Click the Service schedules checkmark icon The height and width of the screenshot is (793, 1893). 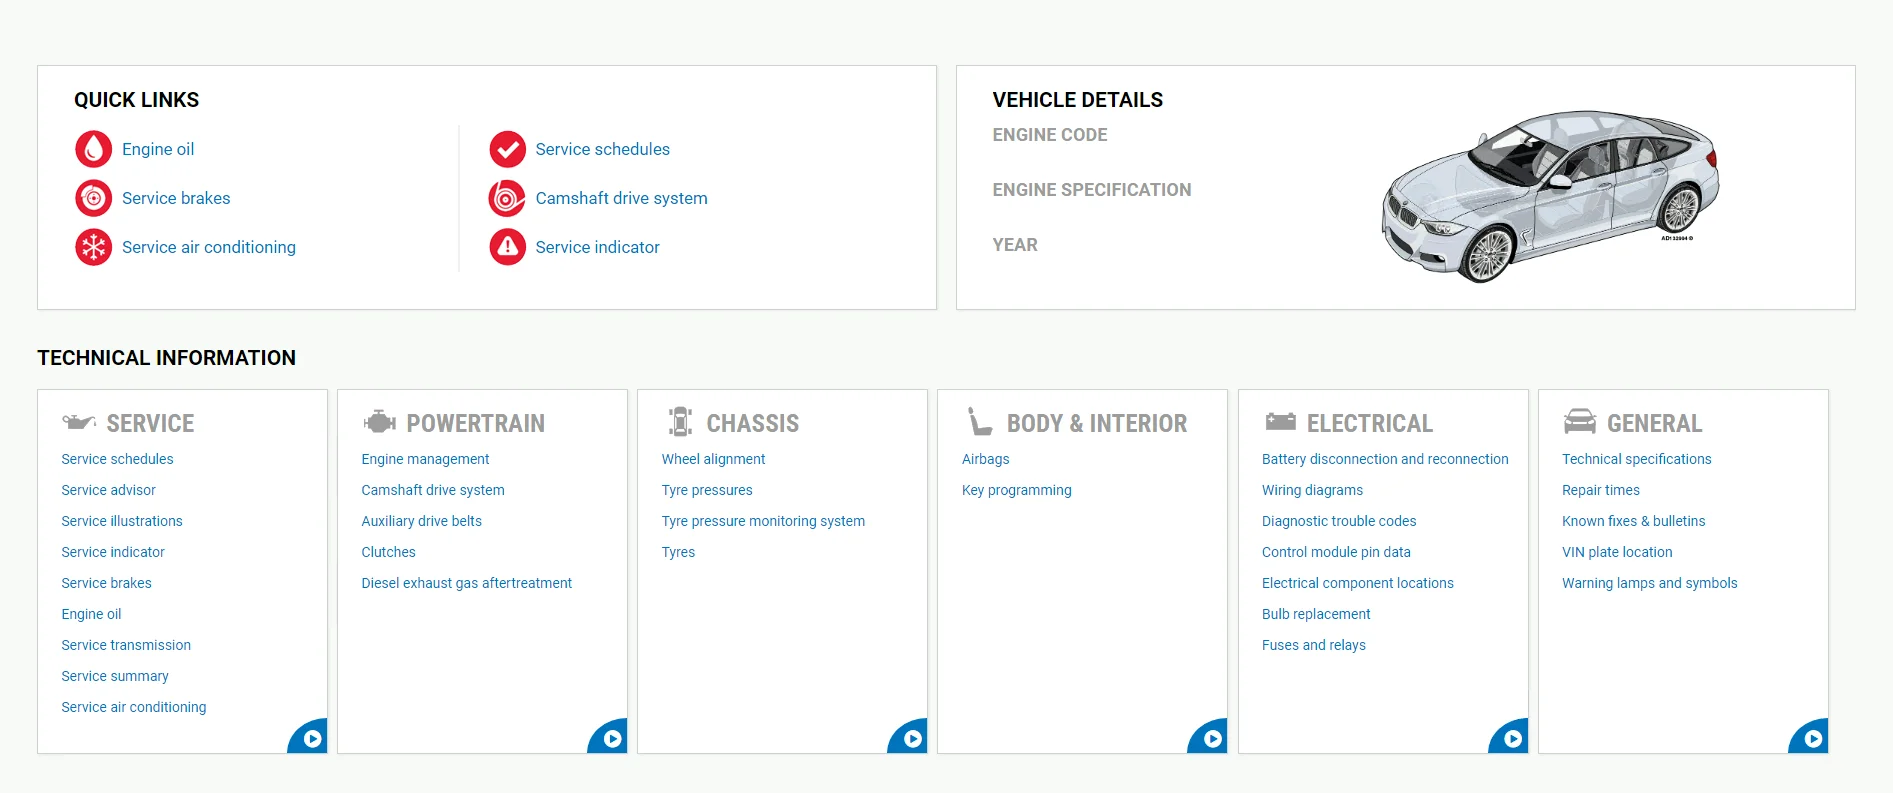[x=507, y=149]
